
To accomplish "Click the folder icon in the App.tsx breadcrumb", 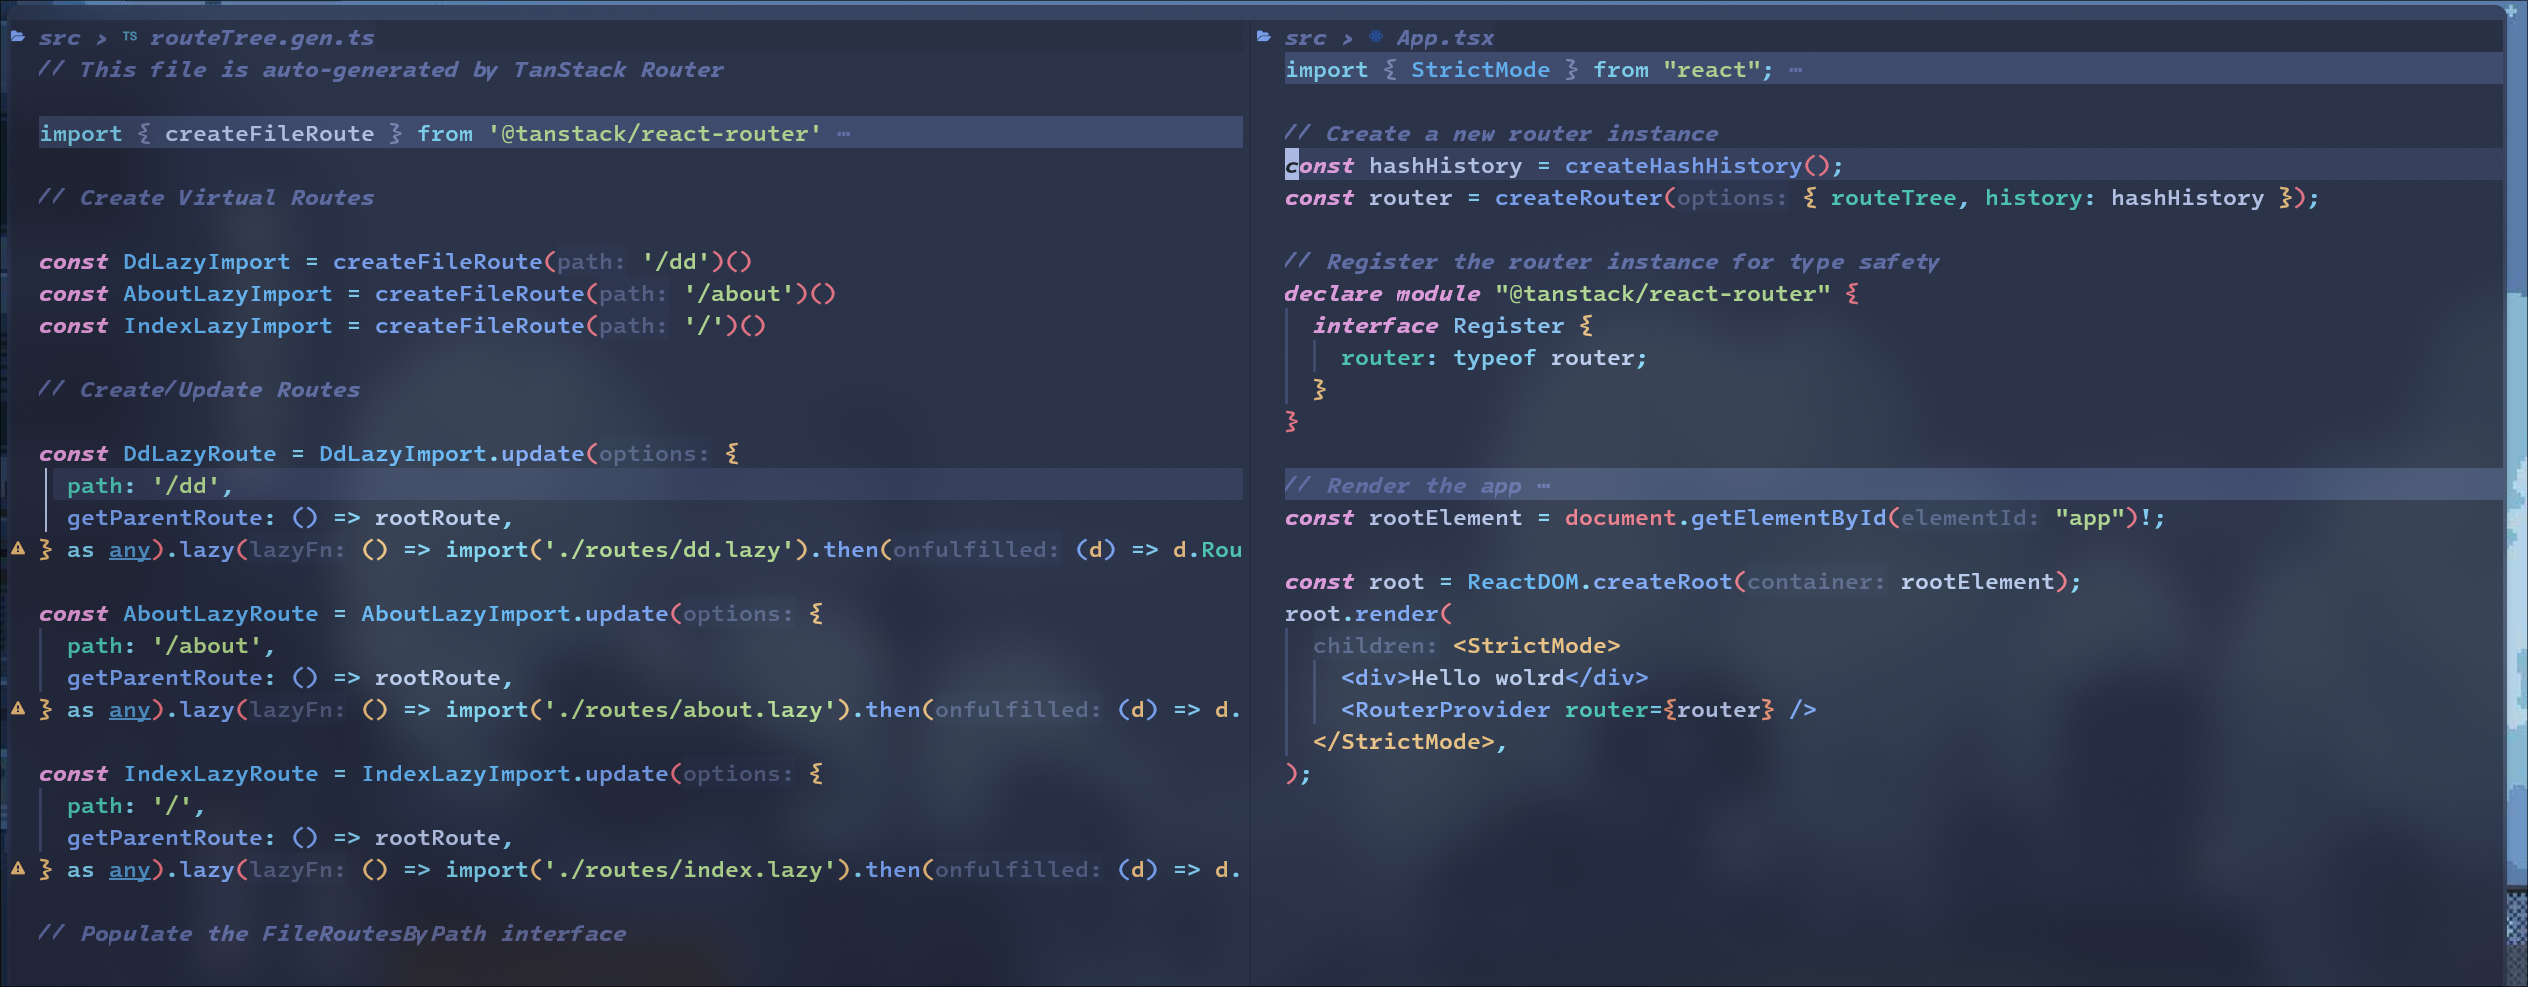I will tap(1264, 37).
